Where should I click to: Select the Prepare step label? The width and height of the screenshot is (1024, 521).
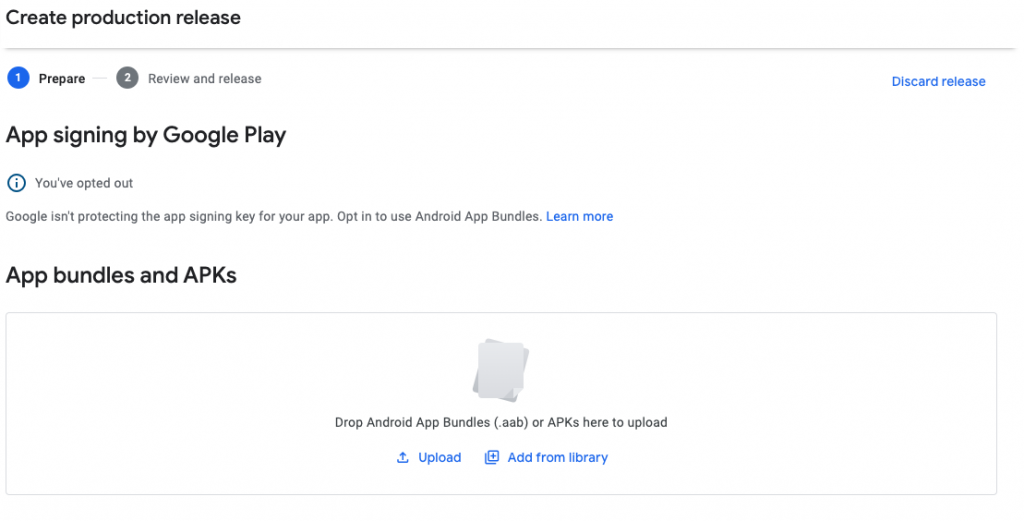pos(62,79)
